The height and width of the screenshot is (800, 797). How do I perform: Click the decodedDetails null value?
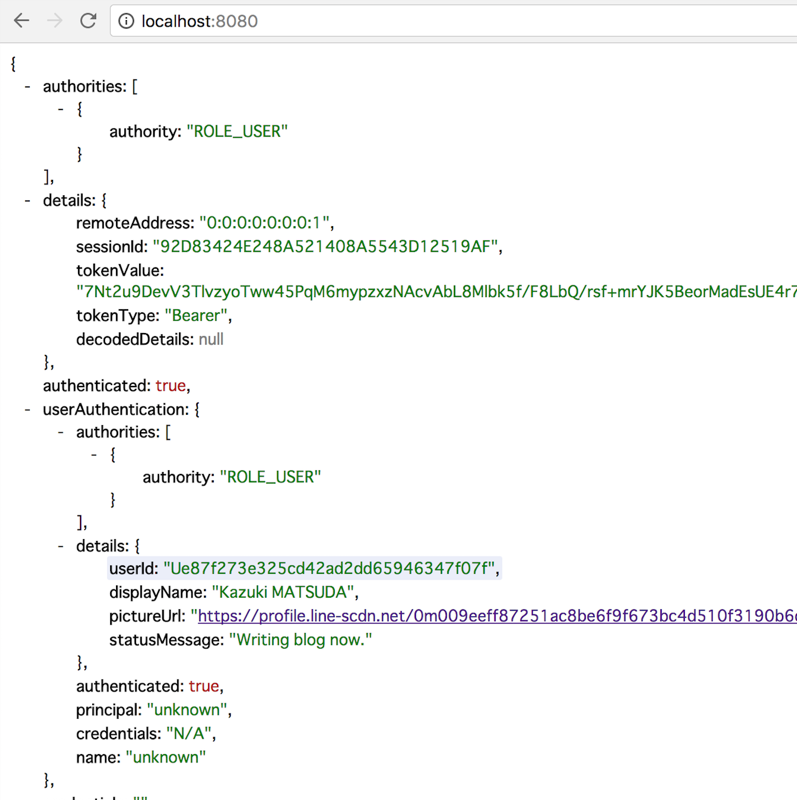click(211, 339)
